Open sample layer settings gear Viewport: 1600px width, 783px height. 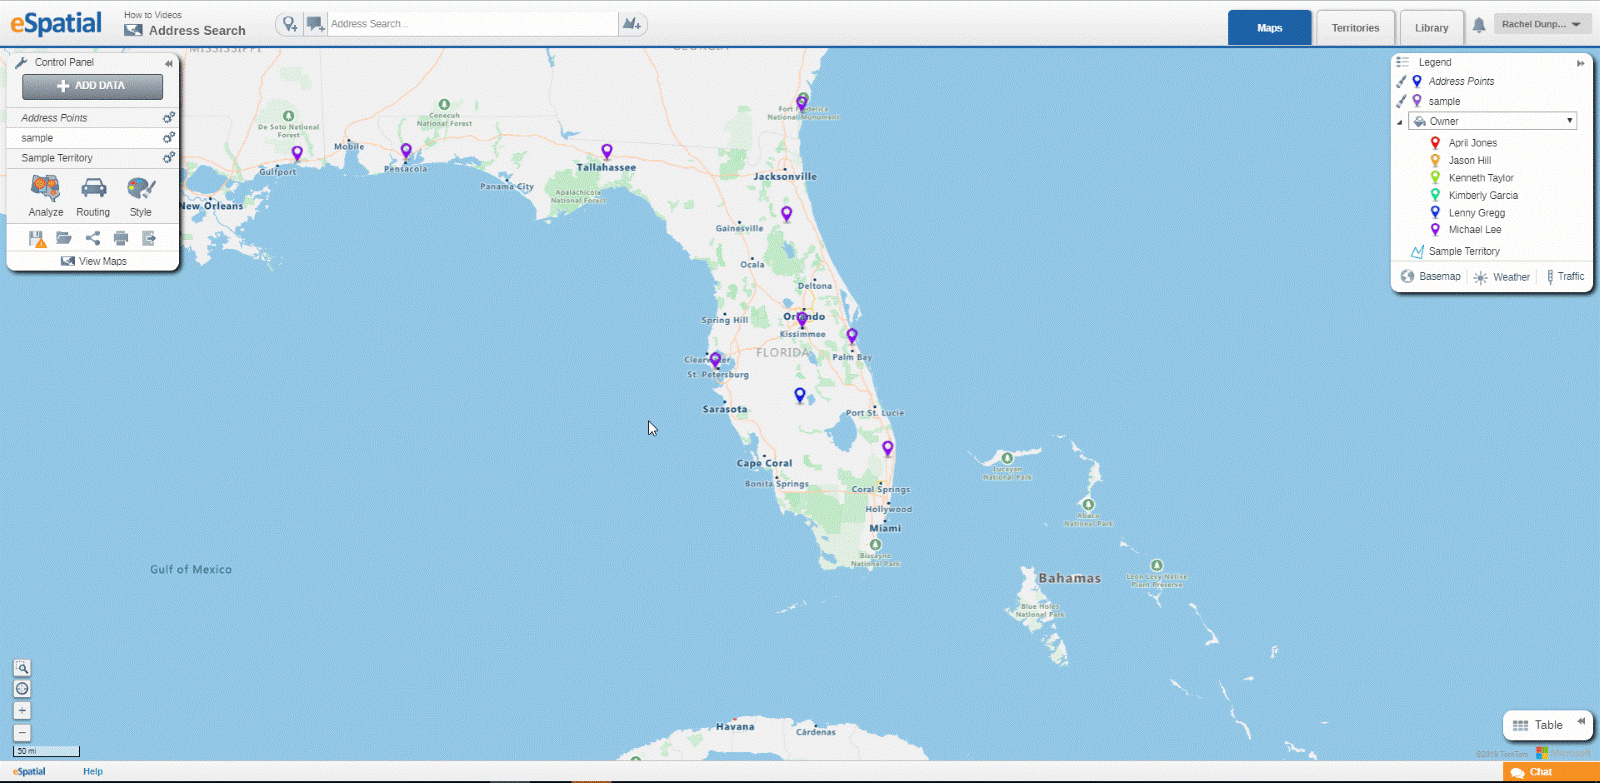point(169,138)
